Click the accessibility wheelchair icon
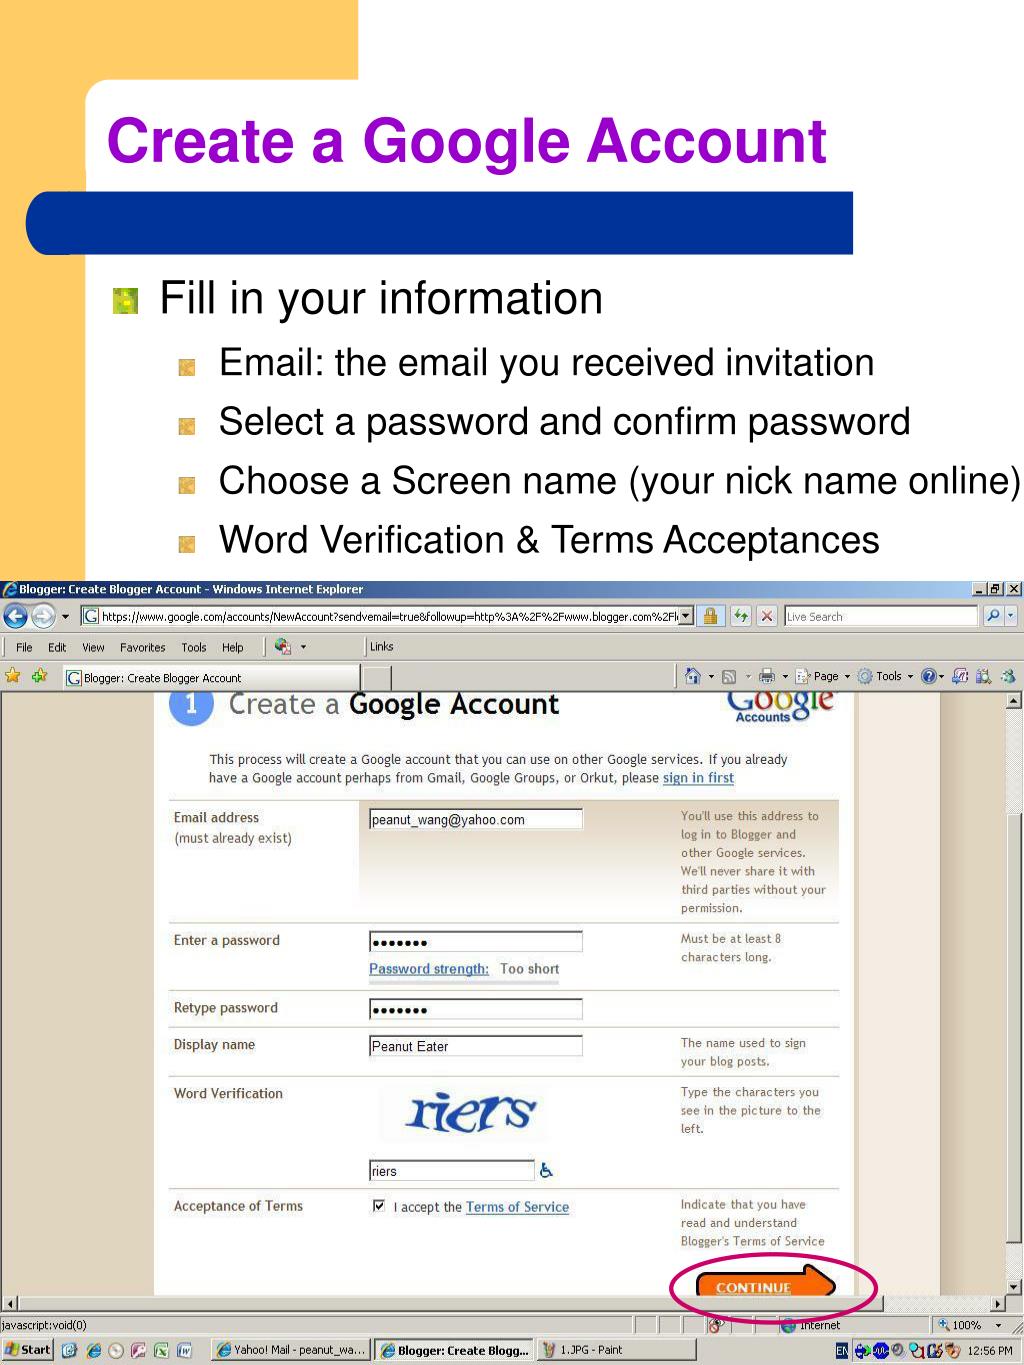 tap(546, 1171)
